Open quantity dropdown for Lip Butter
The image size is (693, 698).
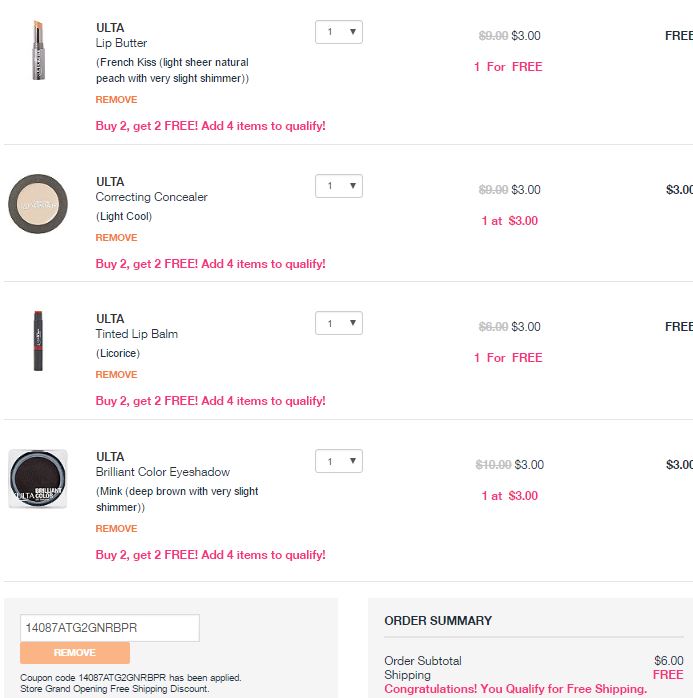[x=339, y=32]
